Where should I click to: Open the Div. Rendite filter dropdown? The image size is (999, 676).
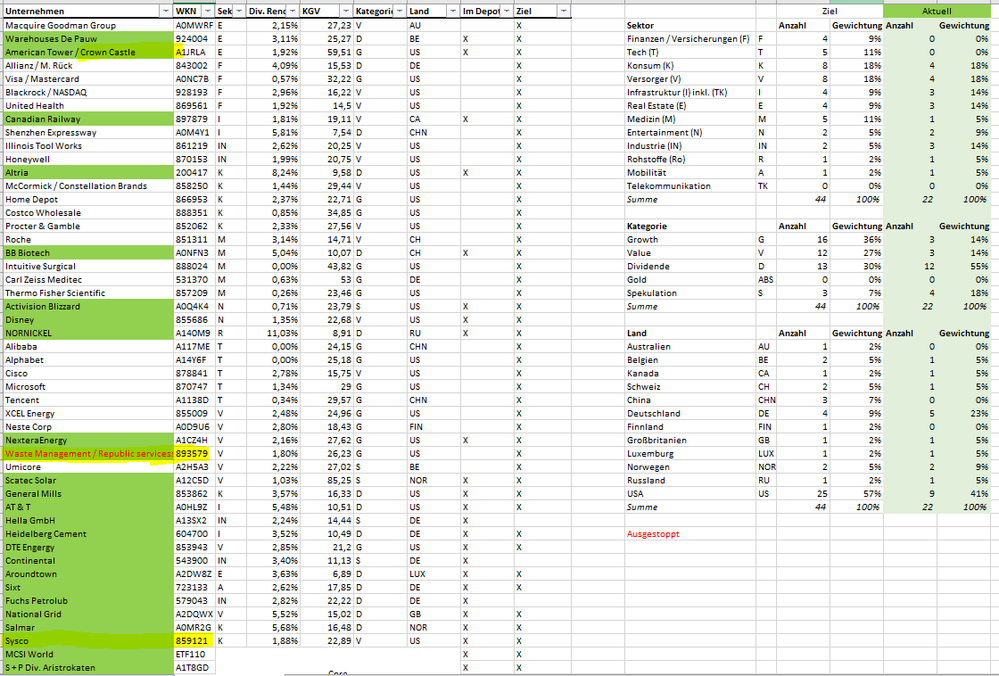[x=291, y=10]
